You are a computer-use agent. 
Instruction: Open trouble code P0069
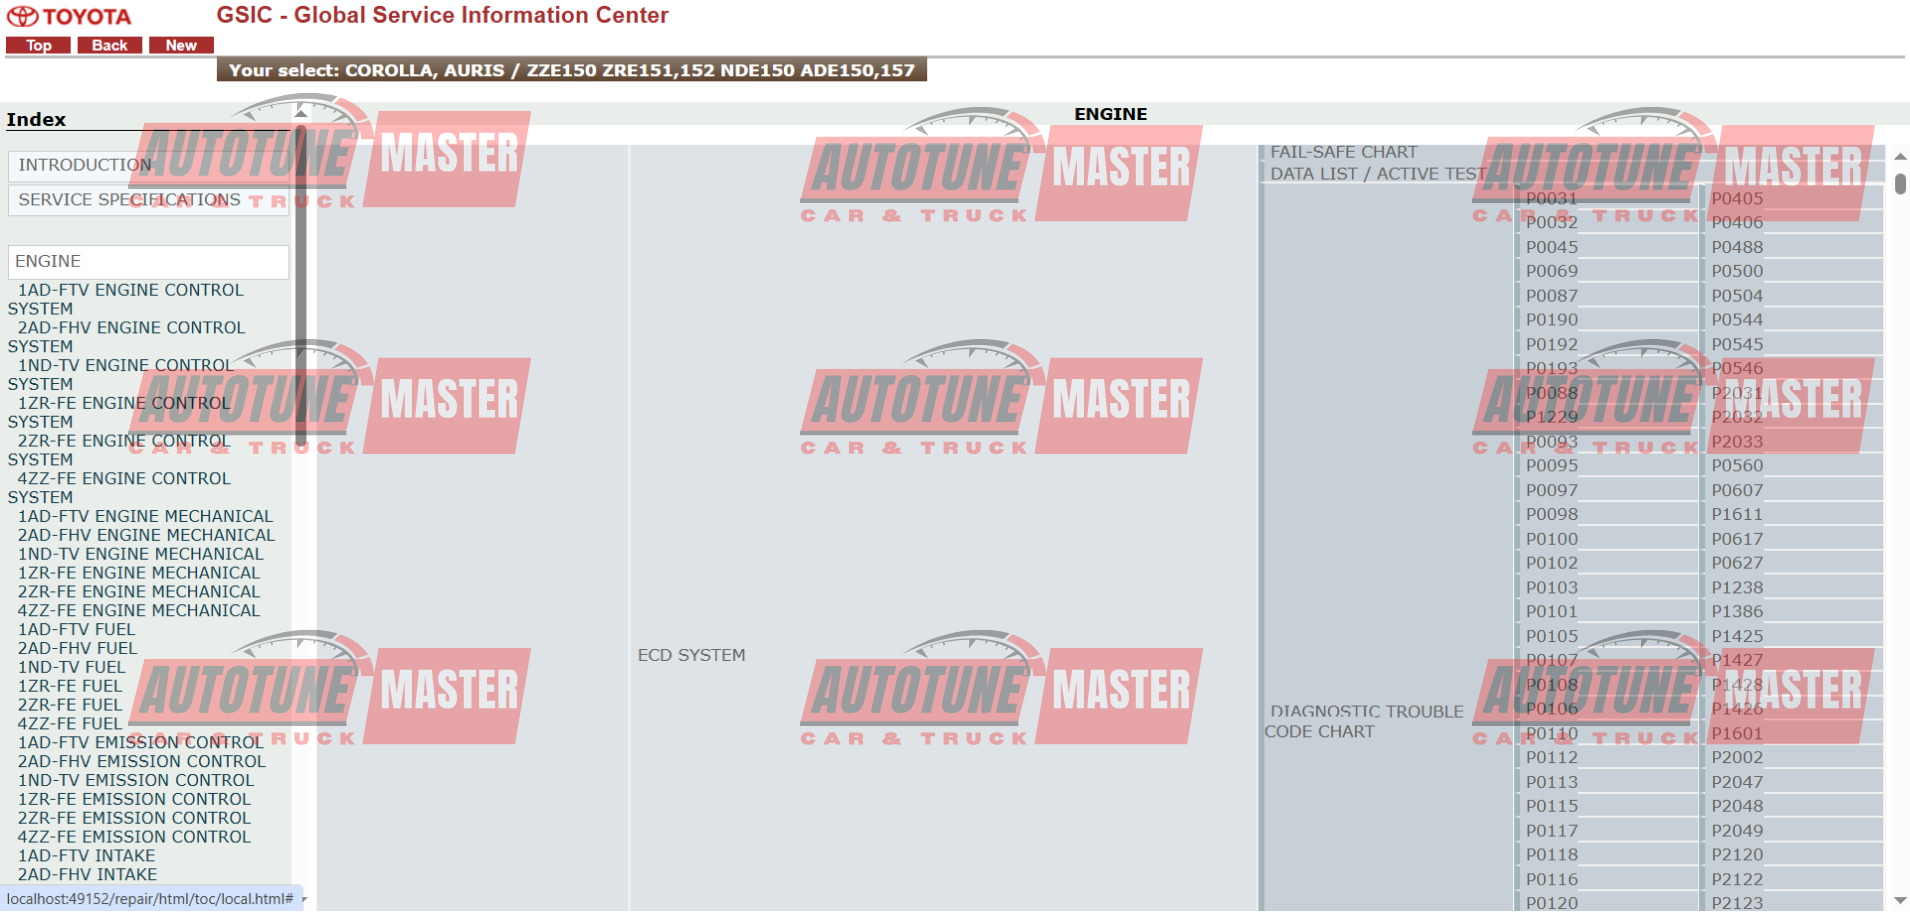(1552, 272)
